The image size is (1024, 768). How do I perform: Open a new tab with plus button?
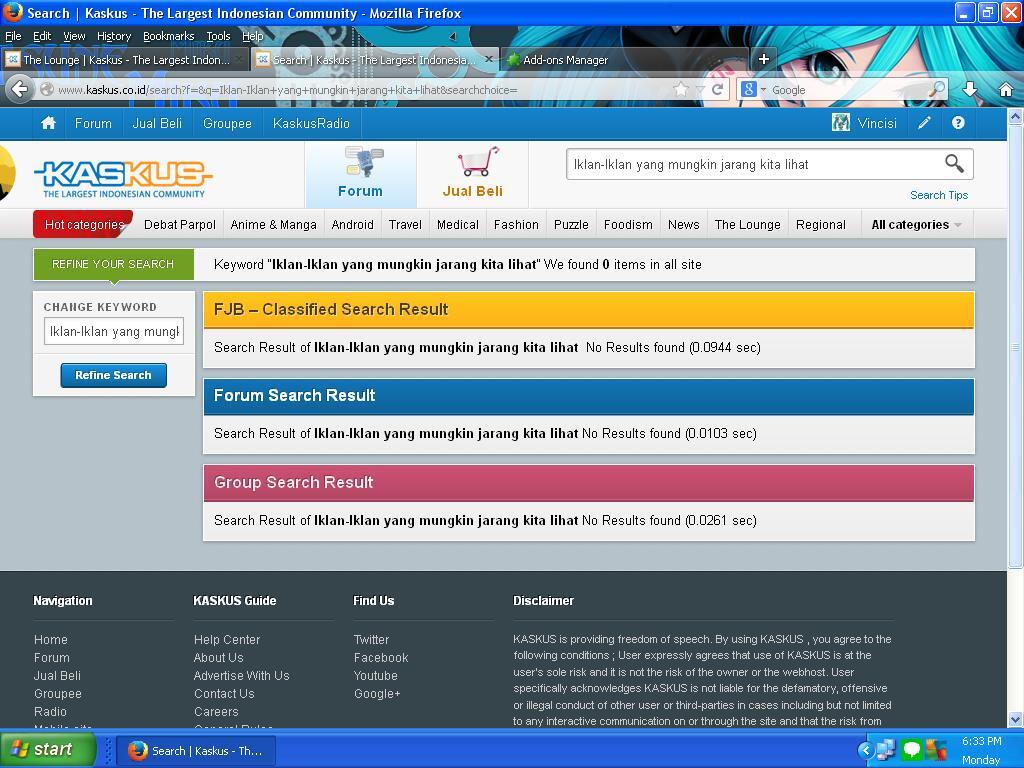coord(763,59)
